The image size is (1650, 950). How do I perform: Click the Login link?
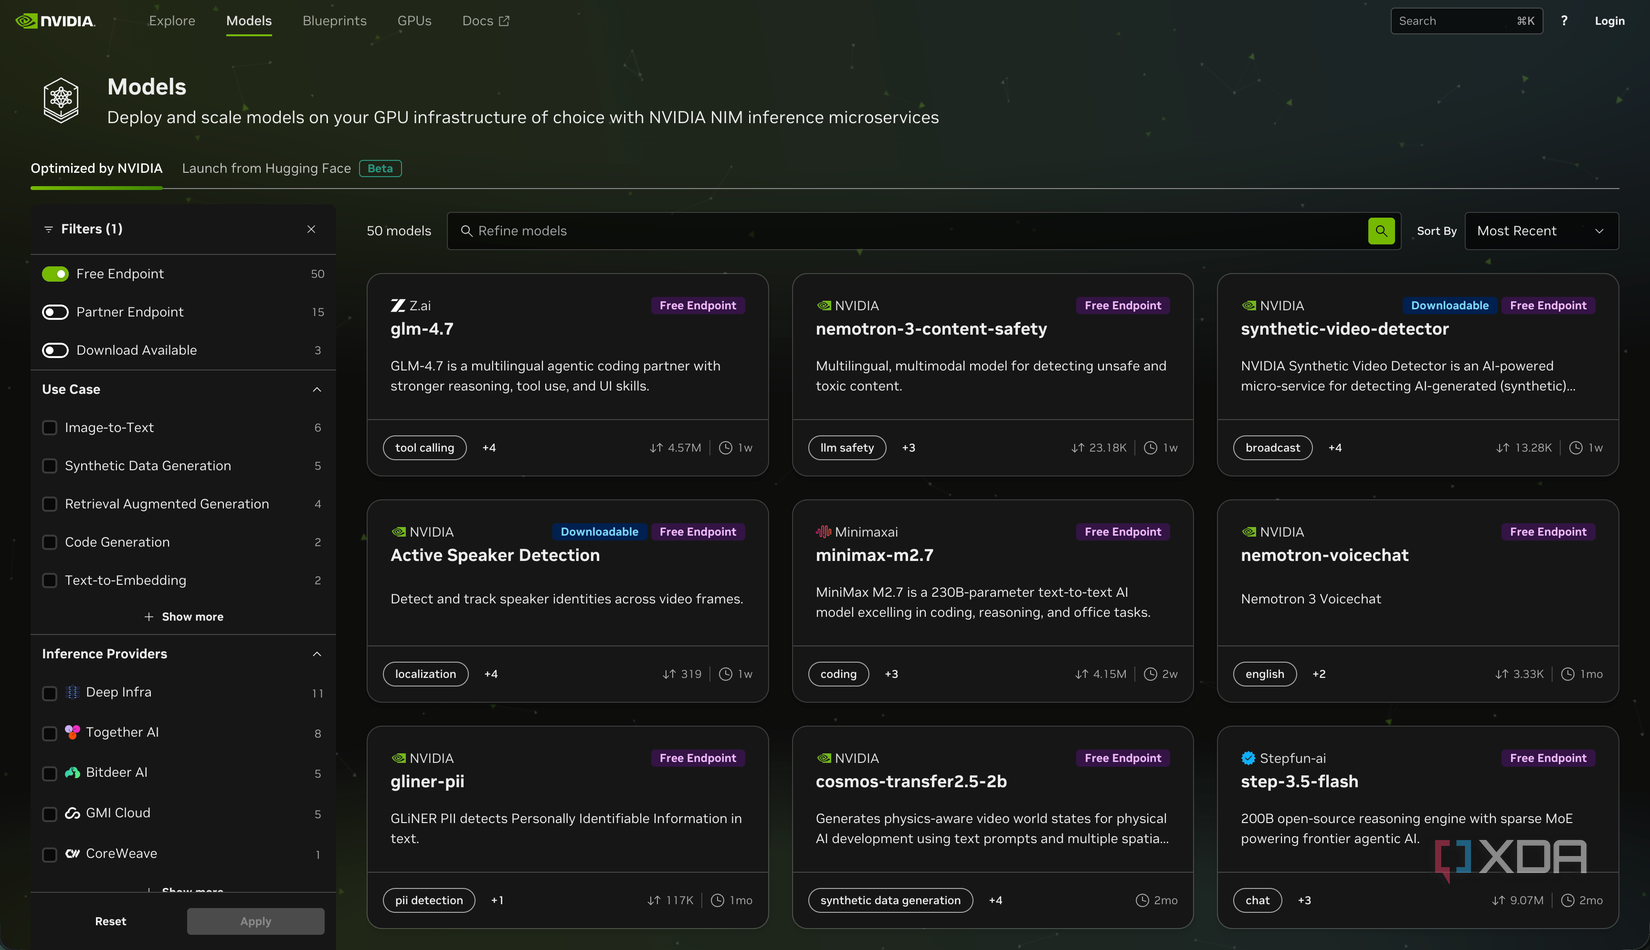[x=1610, y=21]
